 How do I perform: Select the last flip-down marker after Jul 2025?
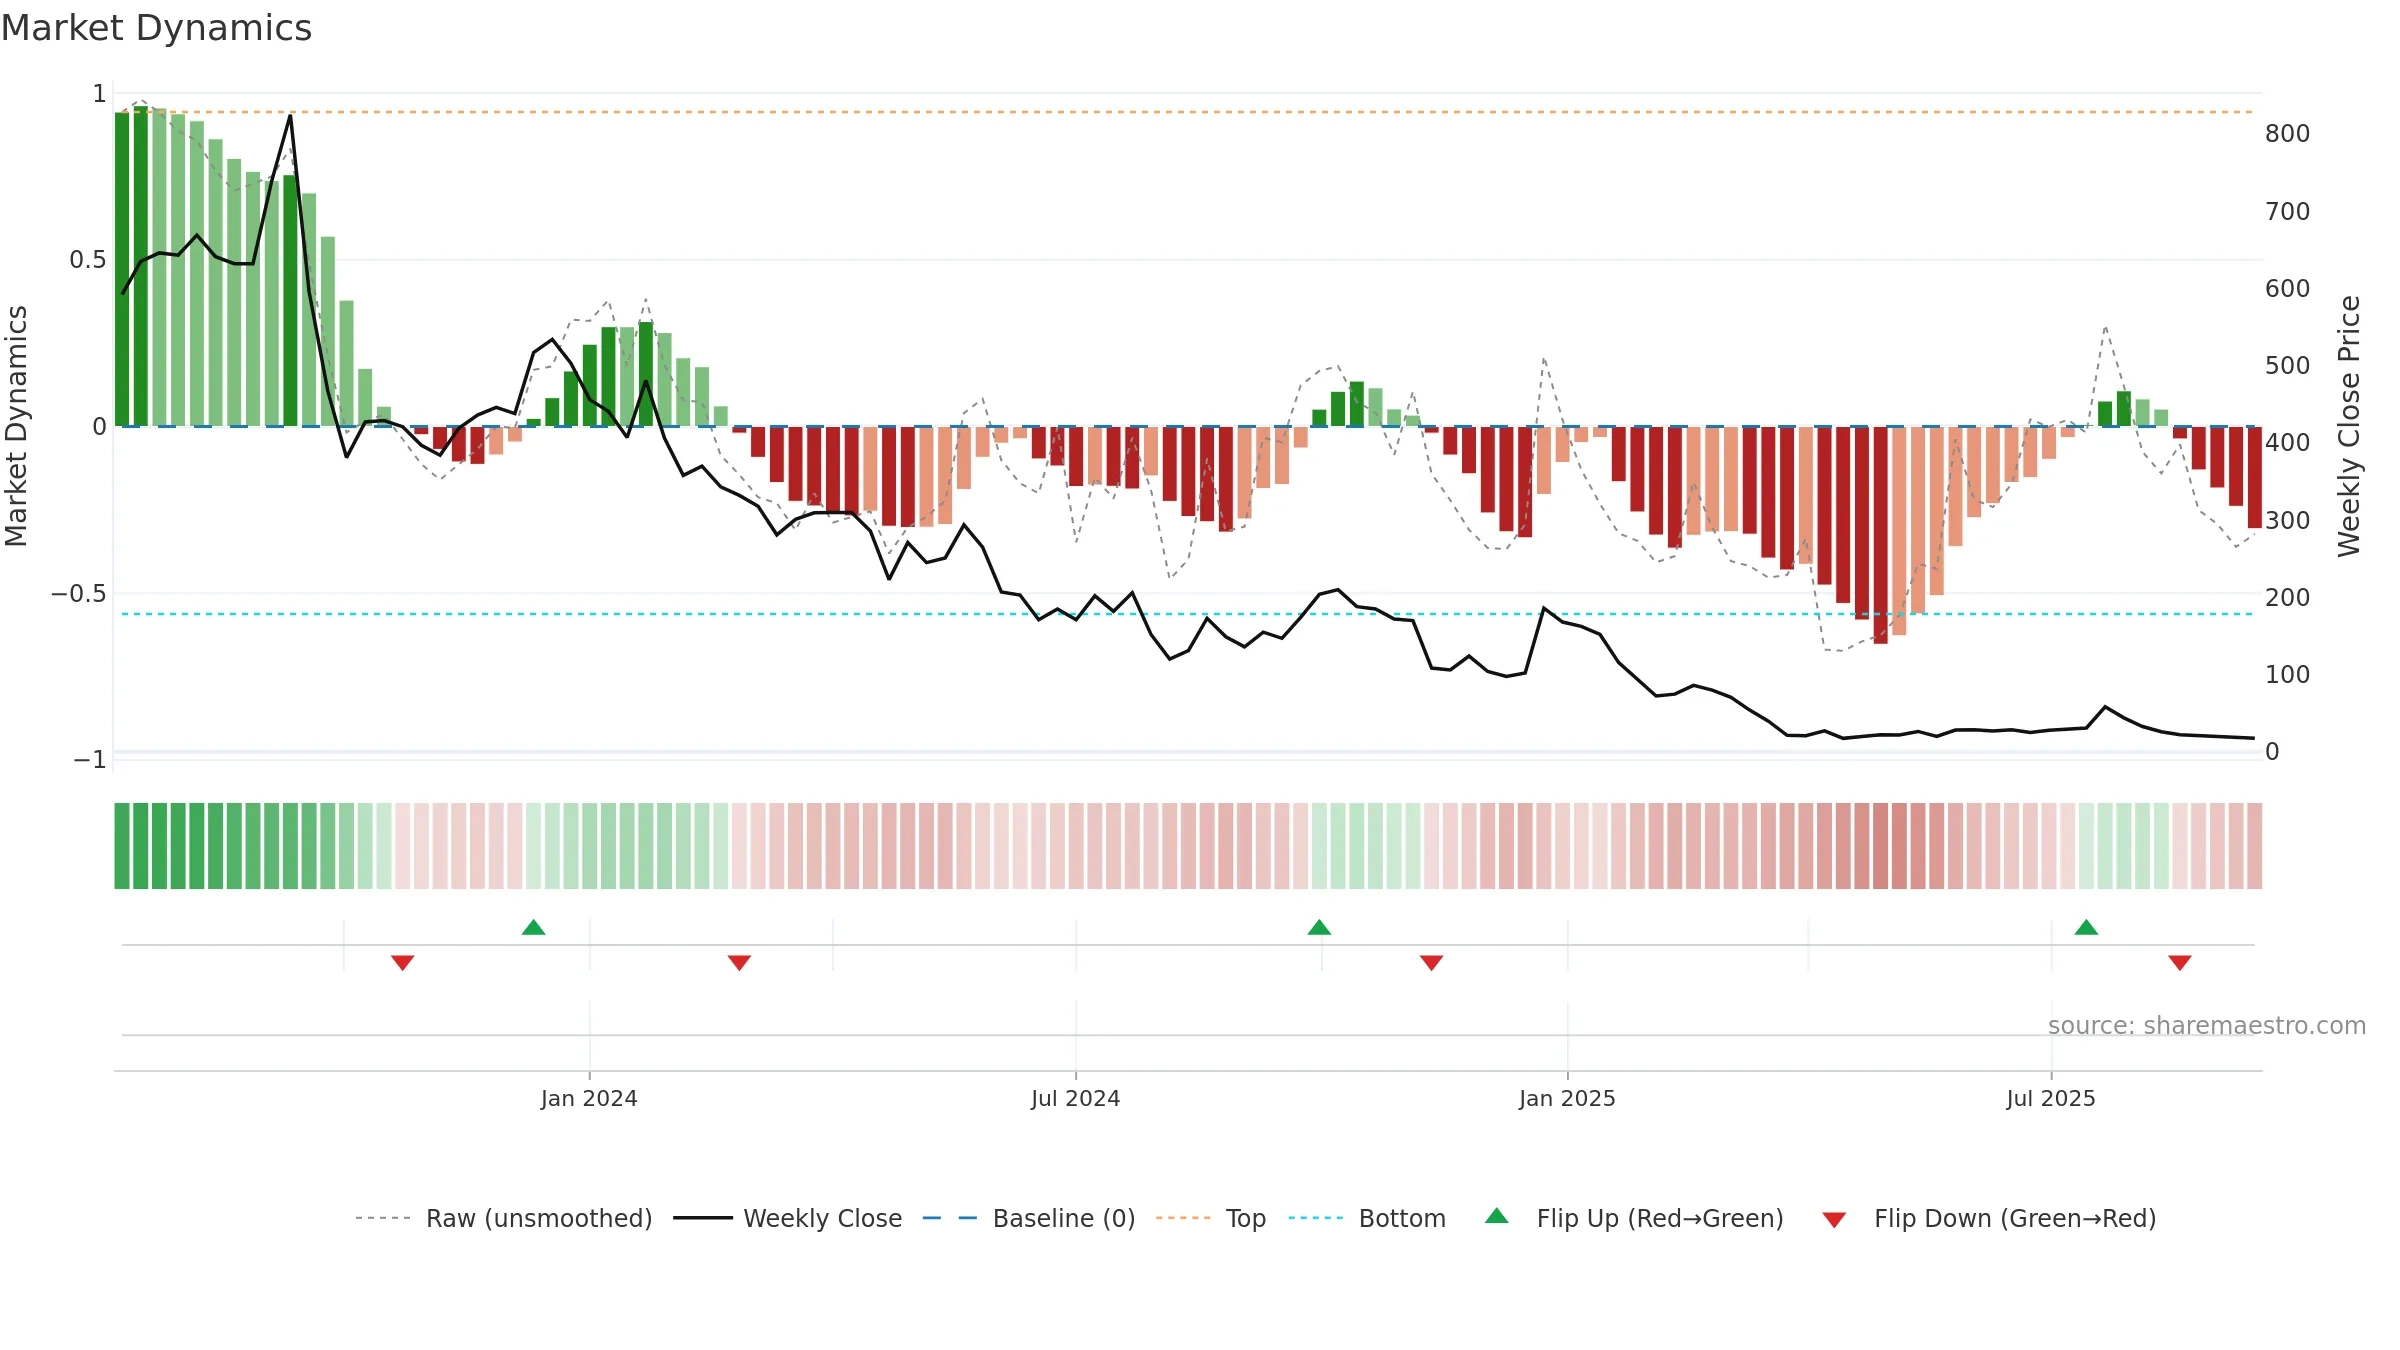point(2180,962)
